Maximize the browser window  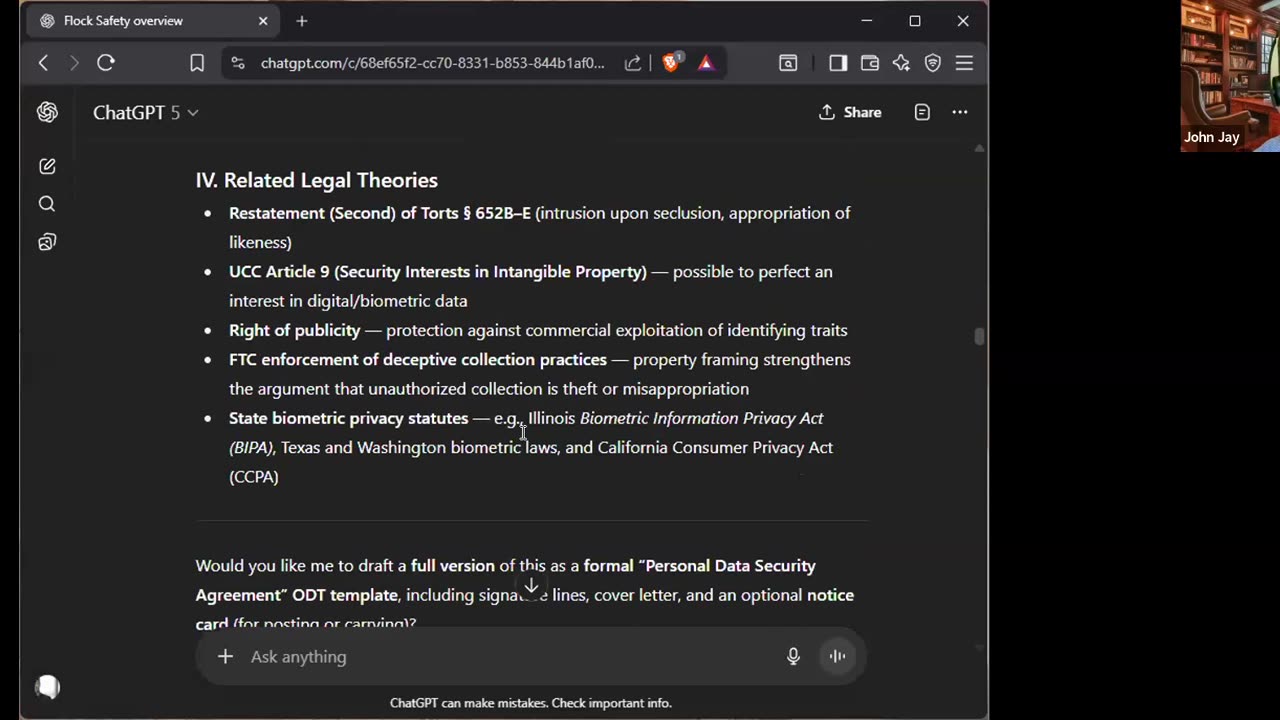point(915,21)
